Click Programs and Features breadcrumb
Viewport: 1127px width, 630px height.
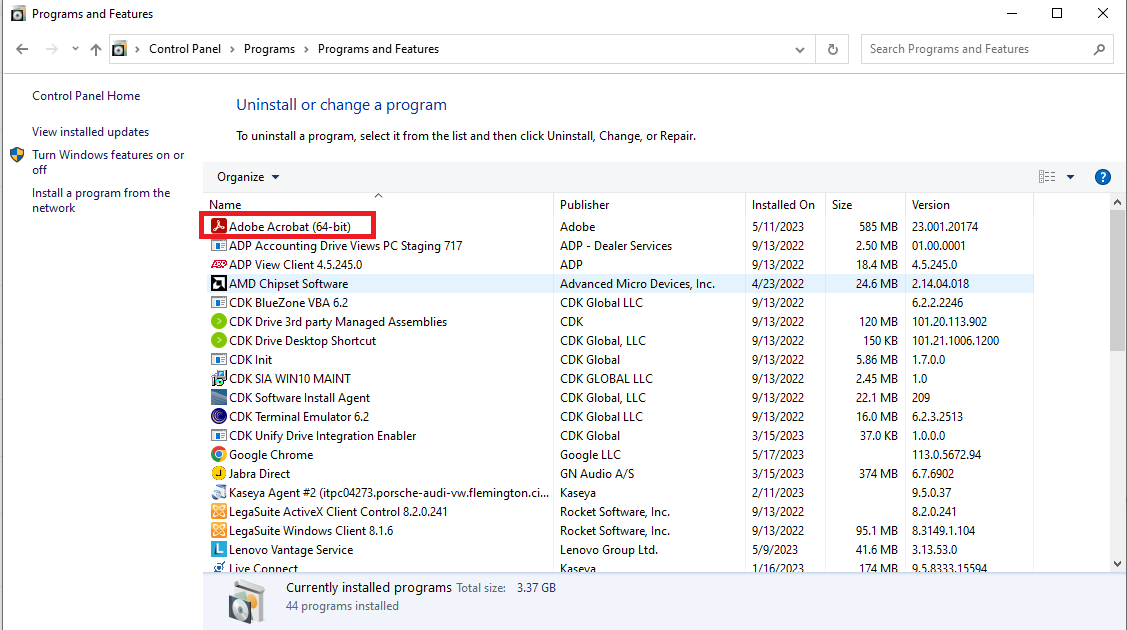tap(378, 49)
